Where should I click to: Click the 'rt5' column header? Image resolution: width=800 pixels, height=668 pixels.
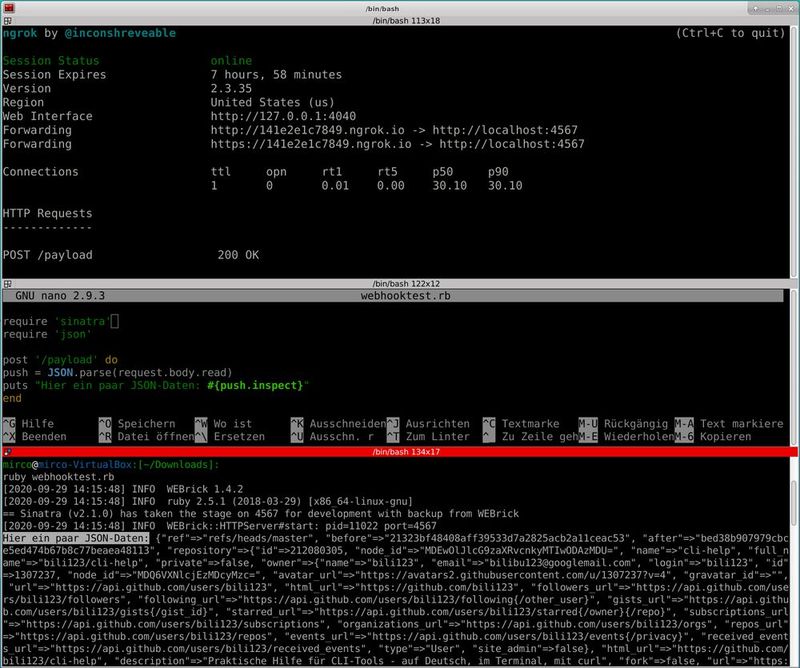pos(387,172)
